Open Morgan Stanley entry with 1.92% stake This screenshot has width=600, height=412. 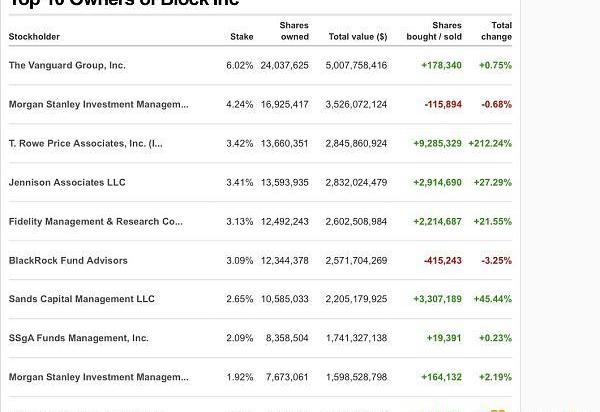[x=98, y=377]
